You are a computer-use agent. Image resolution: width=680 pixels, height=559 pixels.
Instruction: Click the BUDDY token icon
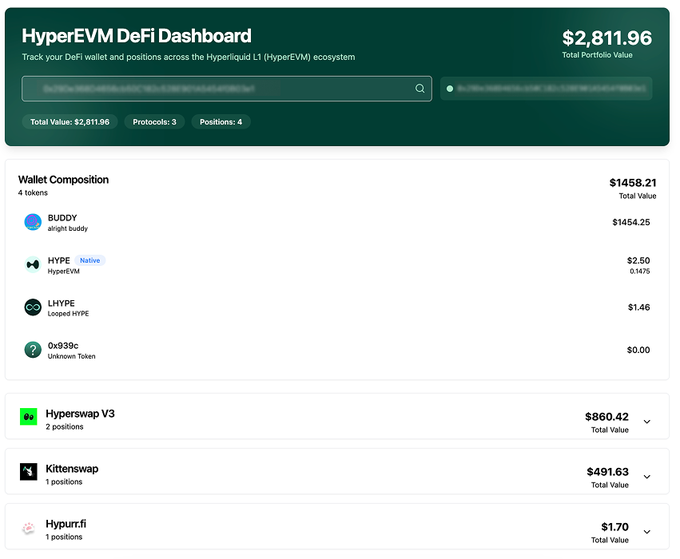point(33,222)
